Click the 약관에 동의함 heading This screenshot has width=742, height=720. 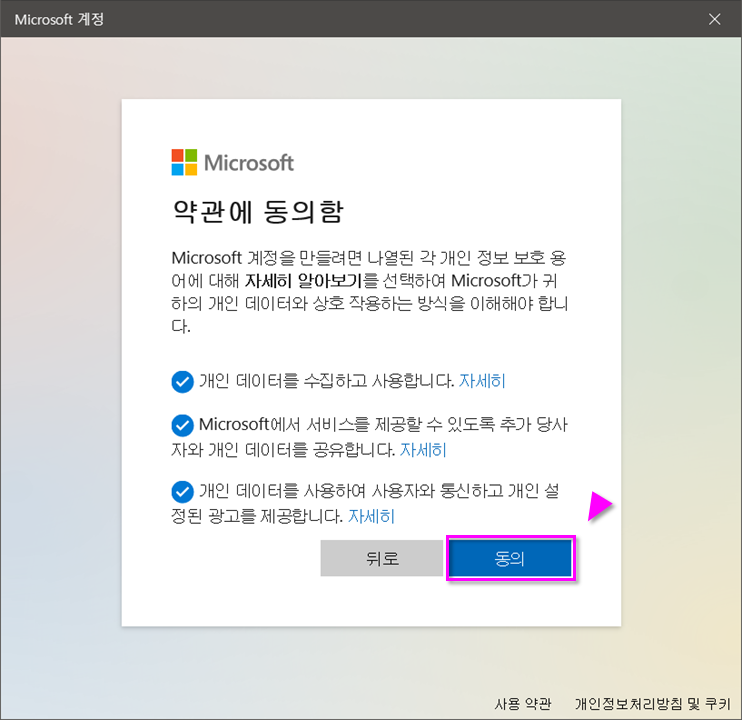(x=258, y=211)
